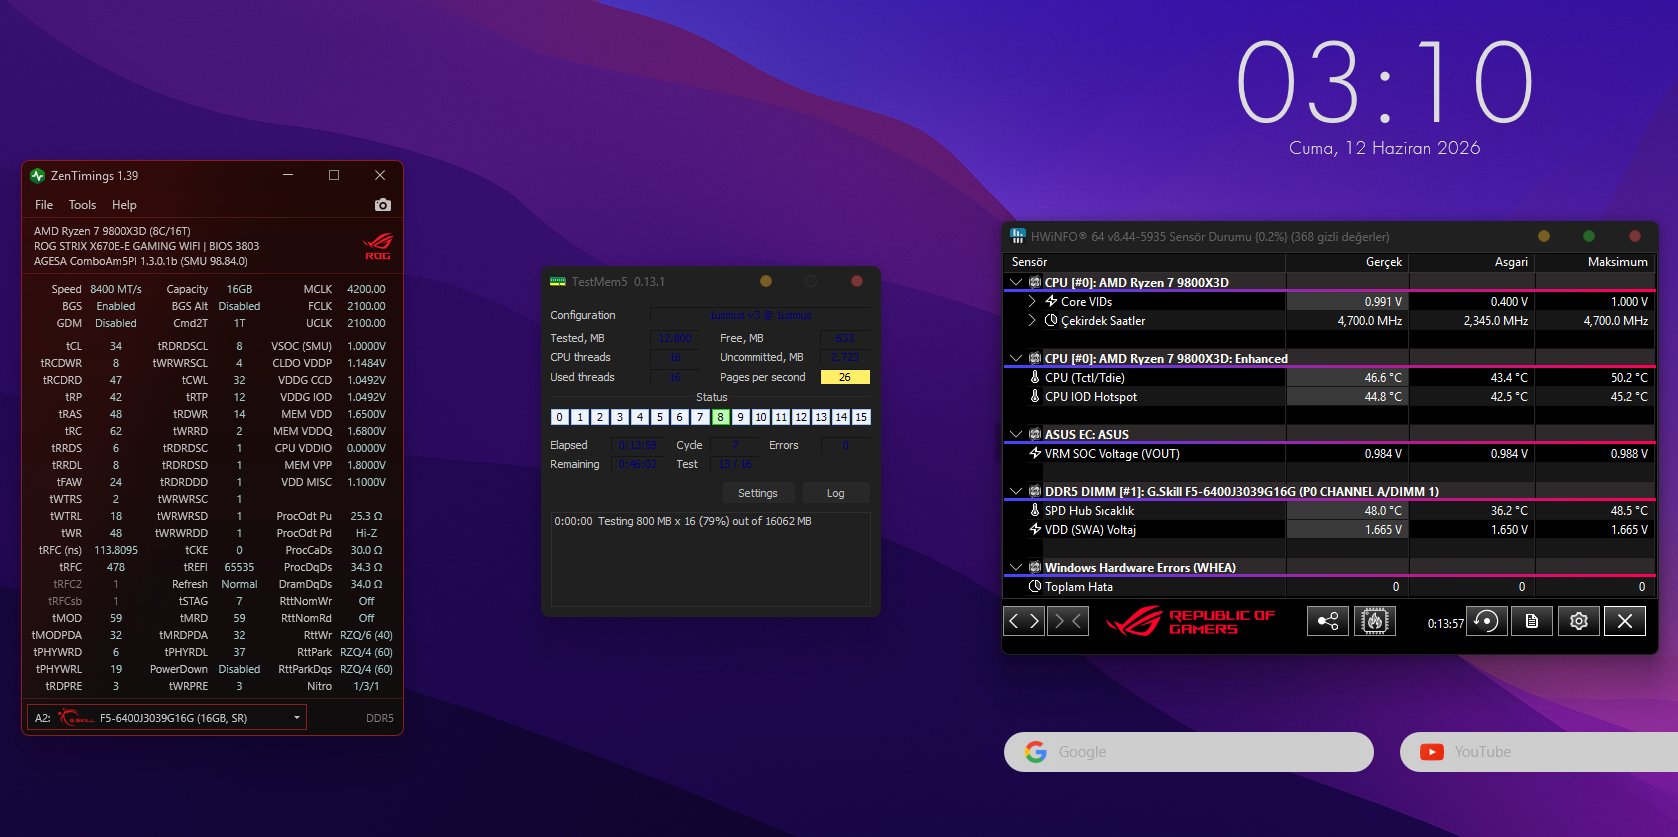Click the ZenTimings app logo icon

pos(38,176)
